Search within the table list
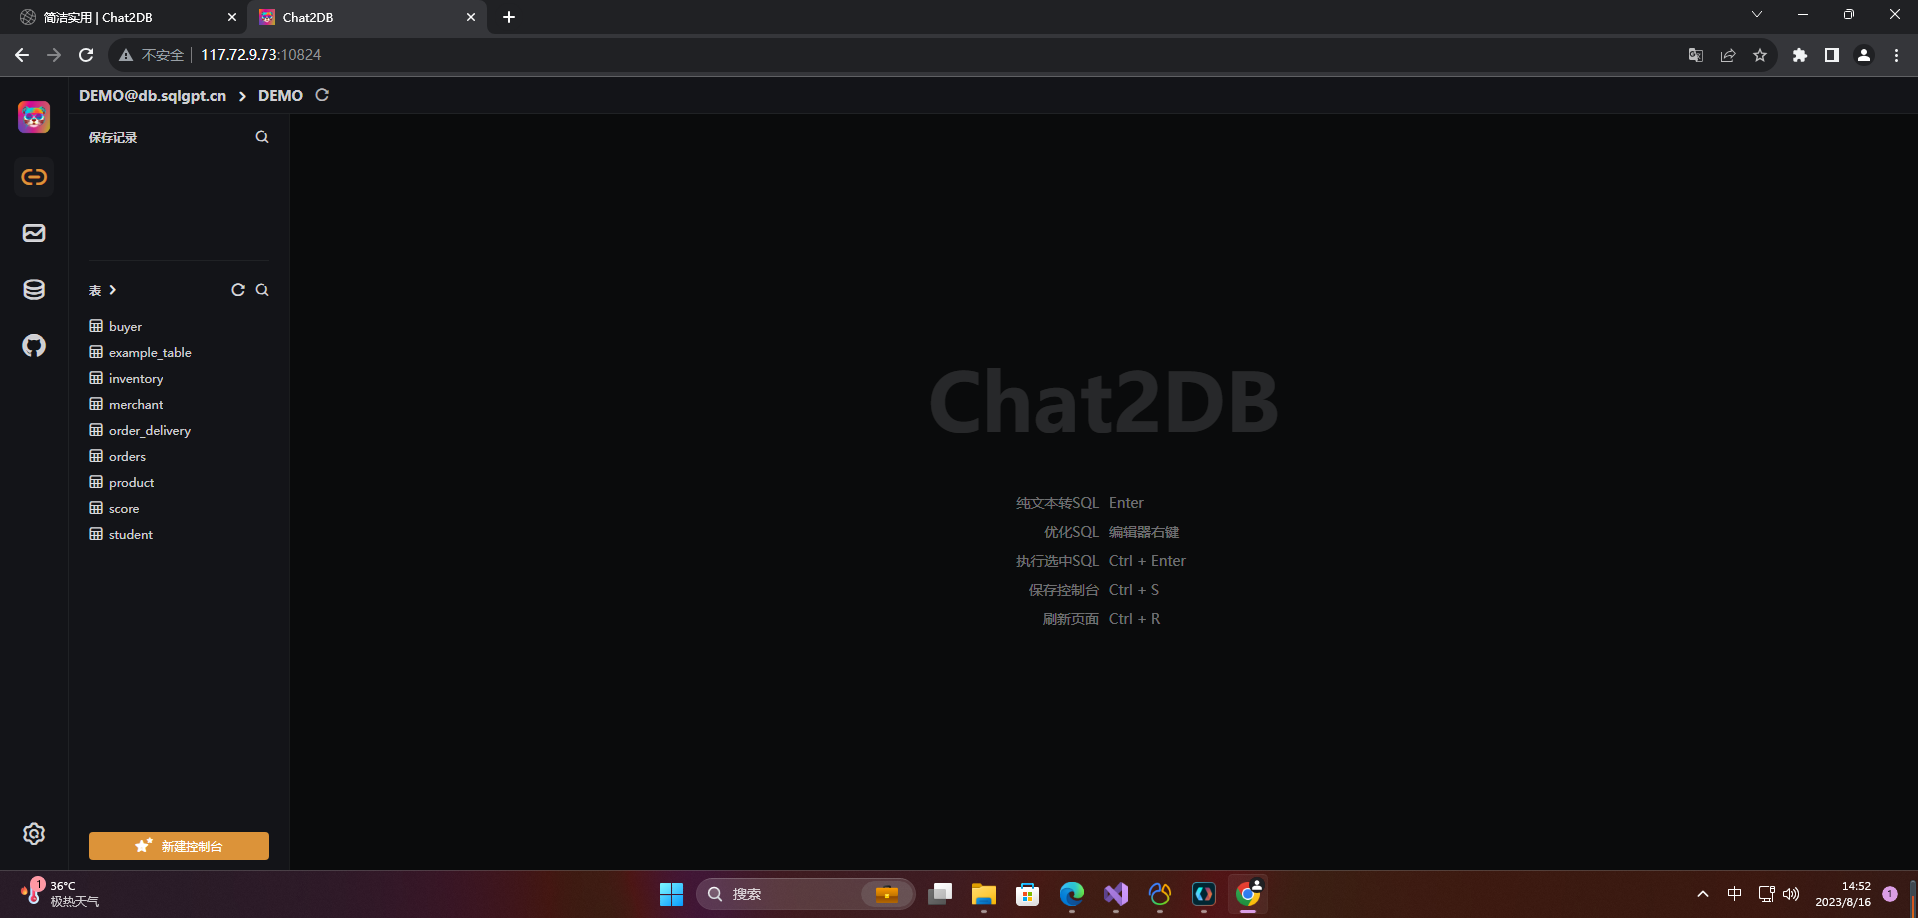1918x918 pixels. click(x=262, y=290)
